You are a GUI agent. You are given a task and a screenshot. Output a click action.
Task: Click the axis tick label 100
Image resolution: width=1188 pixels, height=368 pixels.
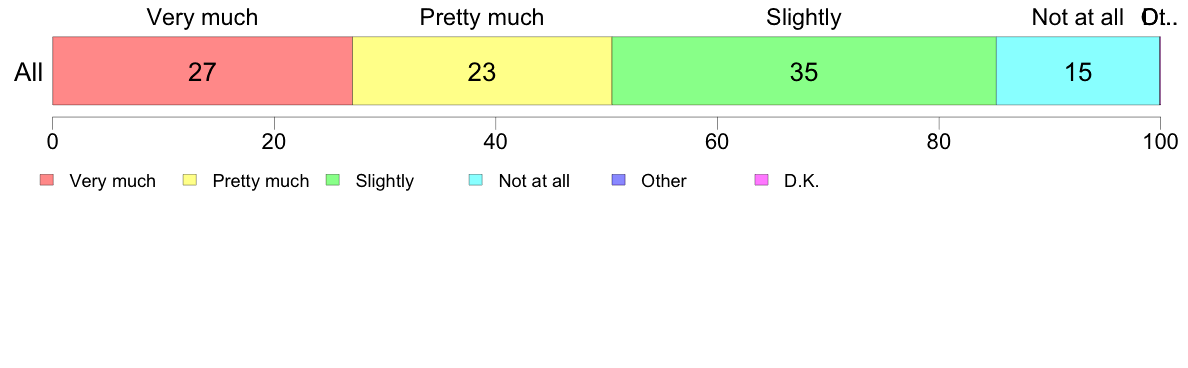click(x=1160, y=140)
